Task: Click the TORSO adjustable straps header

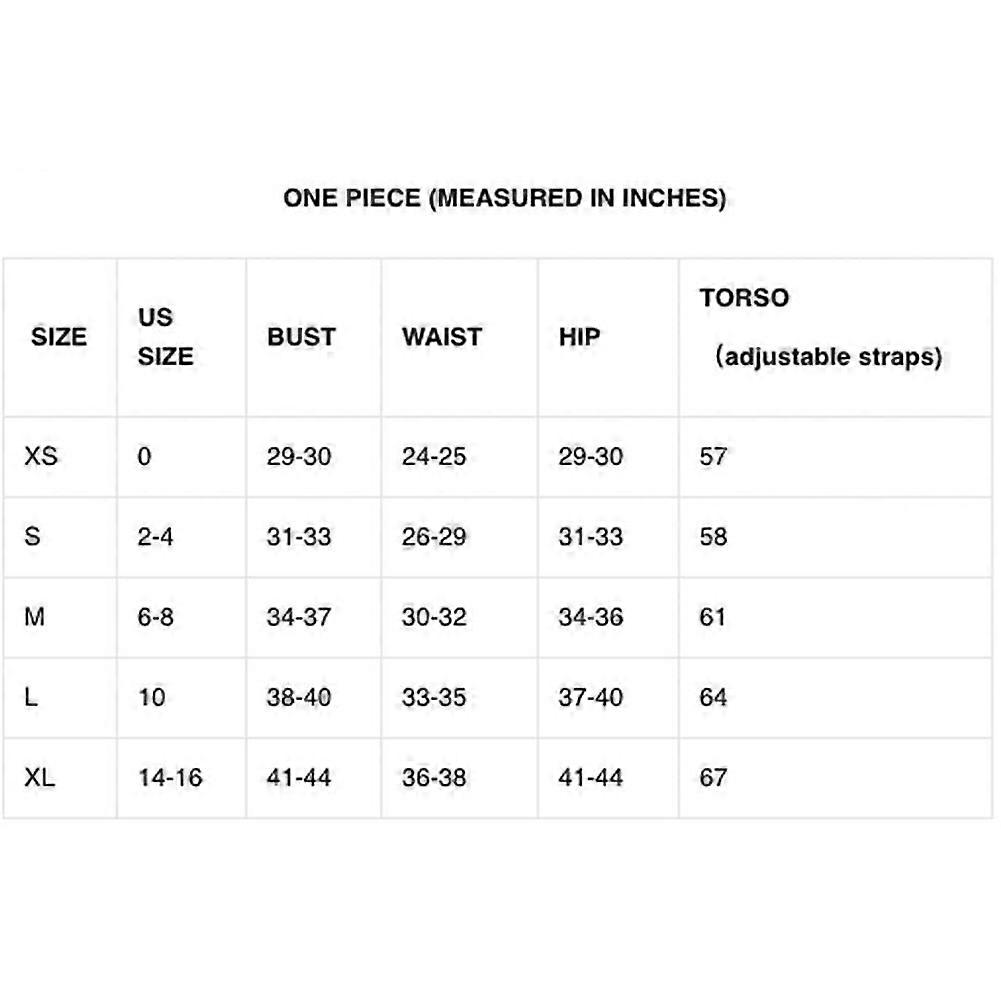Action: pos(821,327)
